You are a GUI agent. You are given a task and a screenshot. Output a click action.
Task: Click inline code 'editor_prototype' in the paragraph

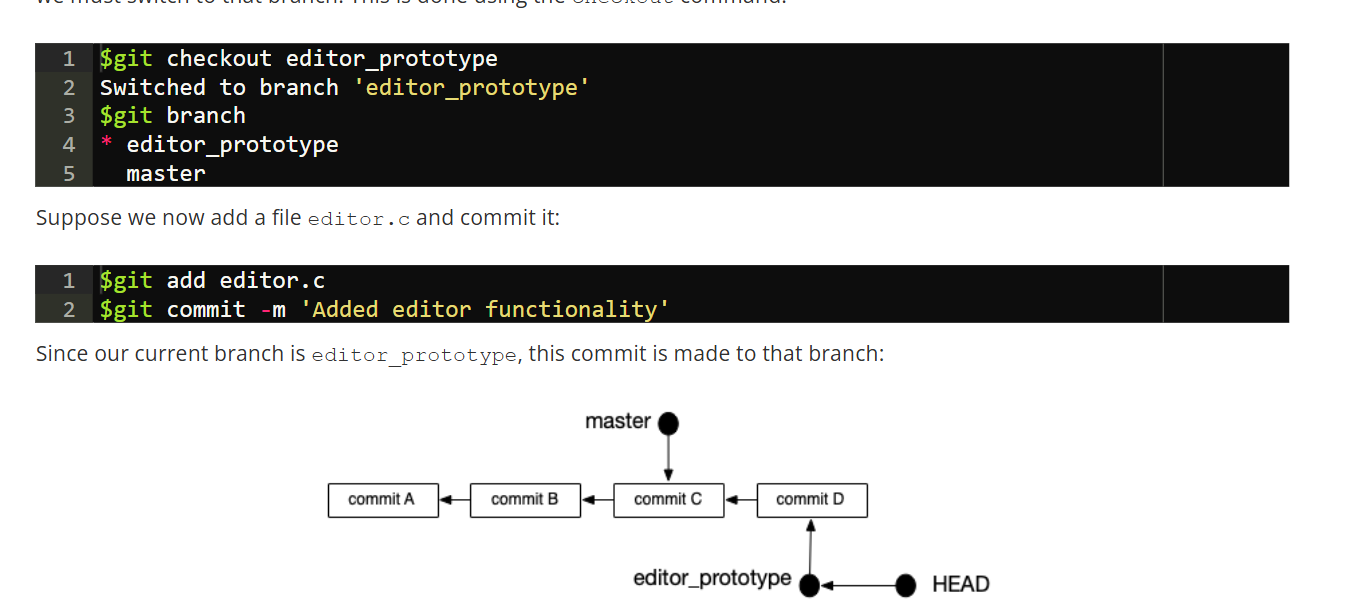[414, 355]
